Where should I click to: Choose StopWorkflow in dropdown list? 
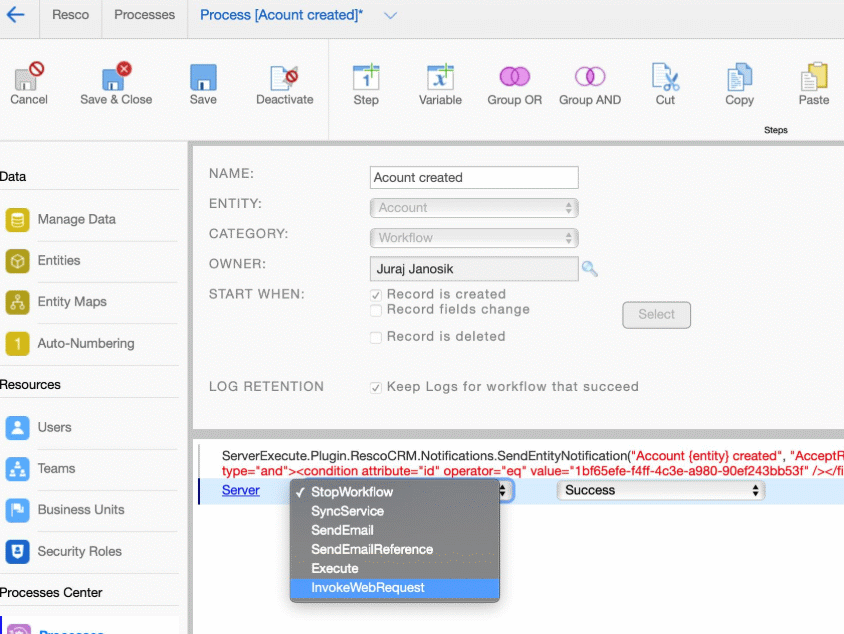coord(395,492)
